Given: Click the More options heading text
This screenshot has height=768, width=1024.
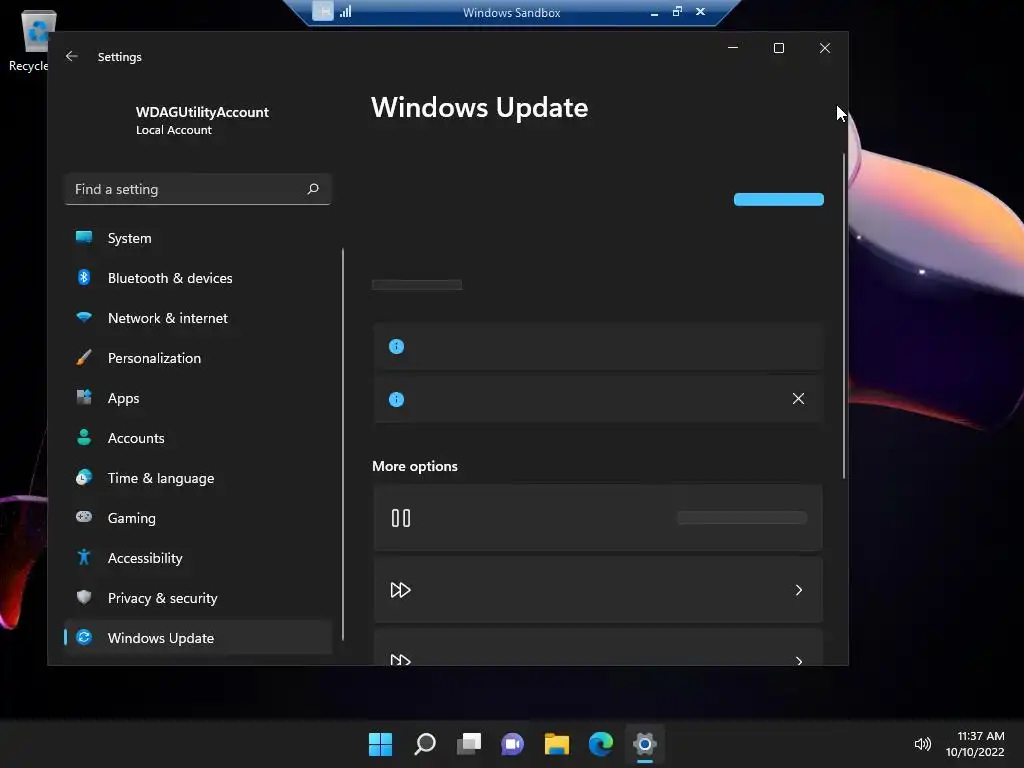Looking at the screenshot, I should pyautogui.click(x=415, y=466).
